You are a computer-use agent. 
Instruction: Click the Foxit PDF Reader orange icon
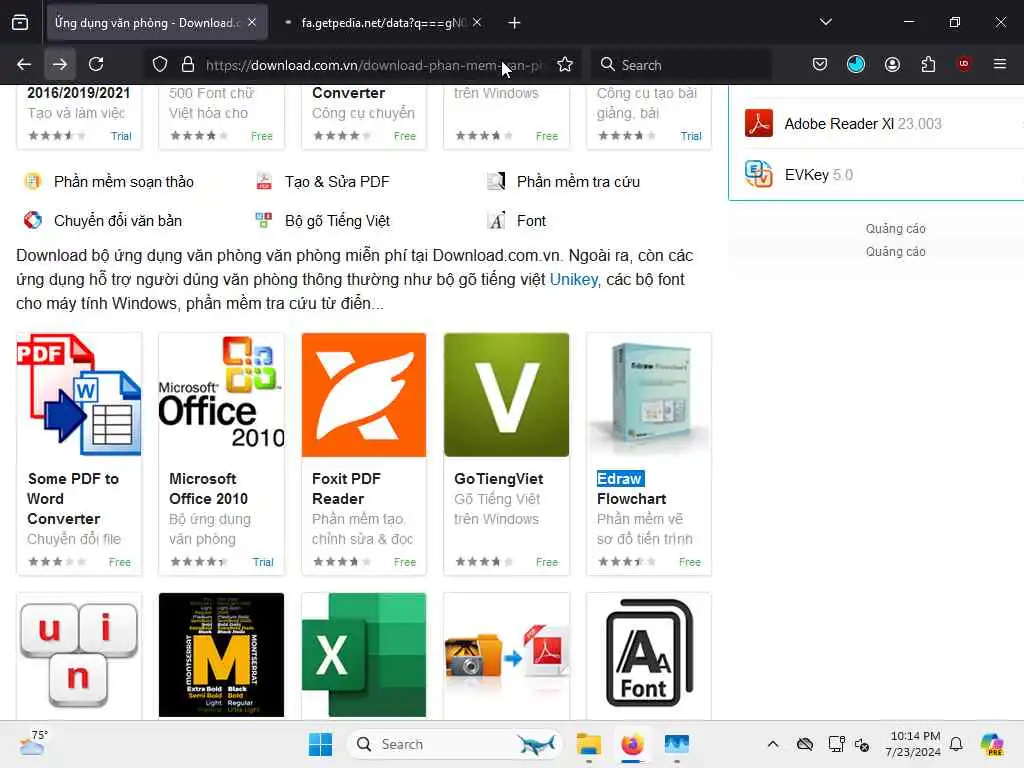[x=364, y=394]
